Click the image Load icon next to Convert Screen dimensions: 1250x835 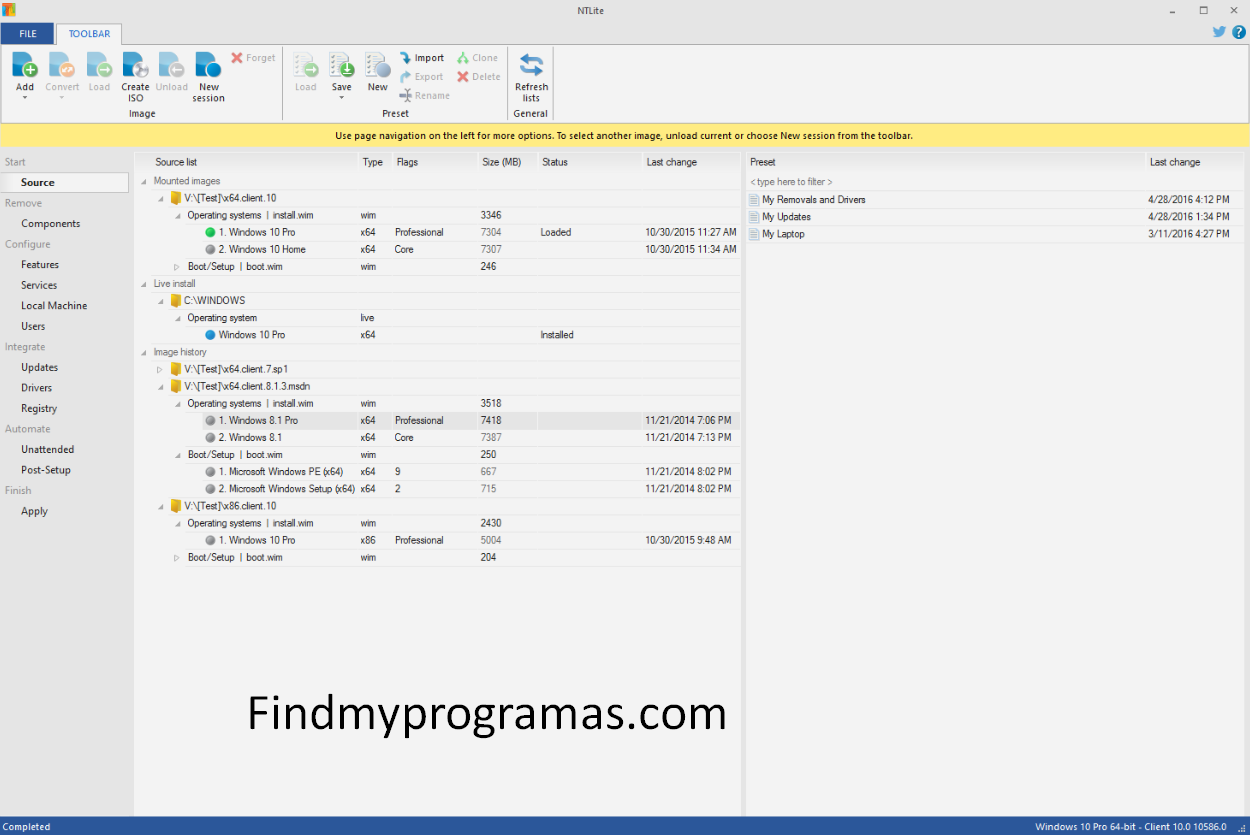tap(99, 66)
